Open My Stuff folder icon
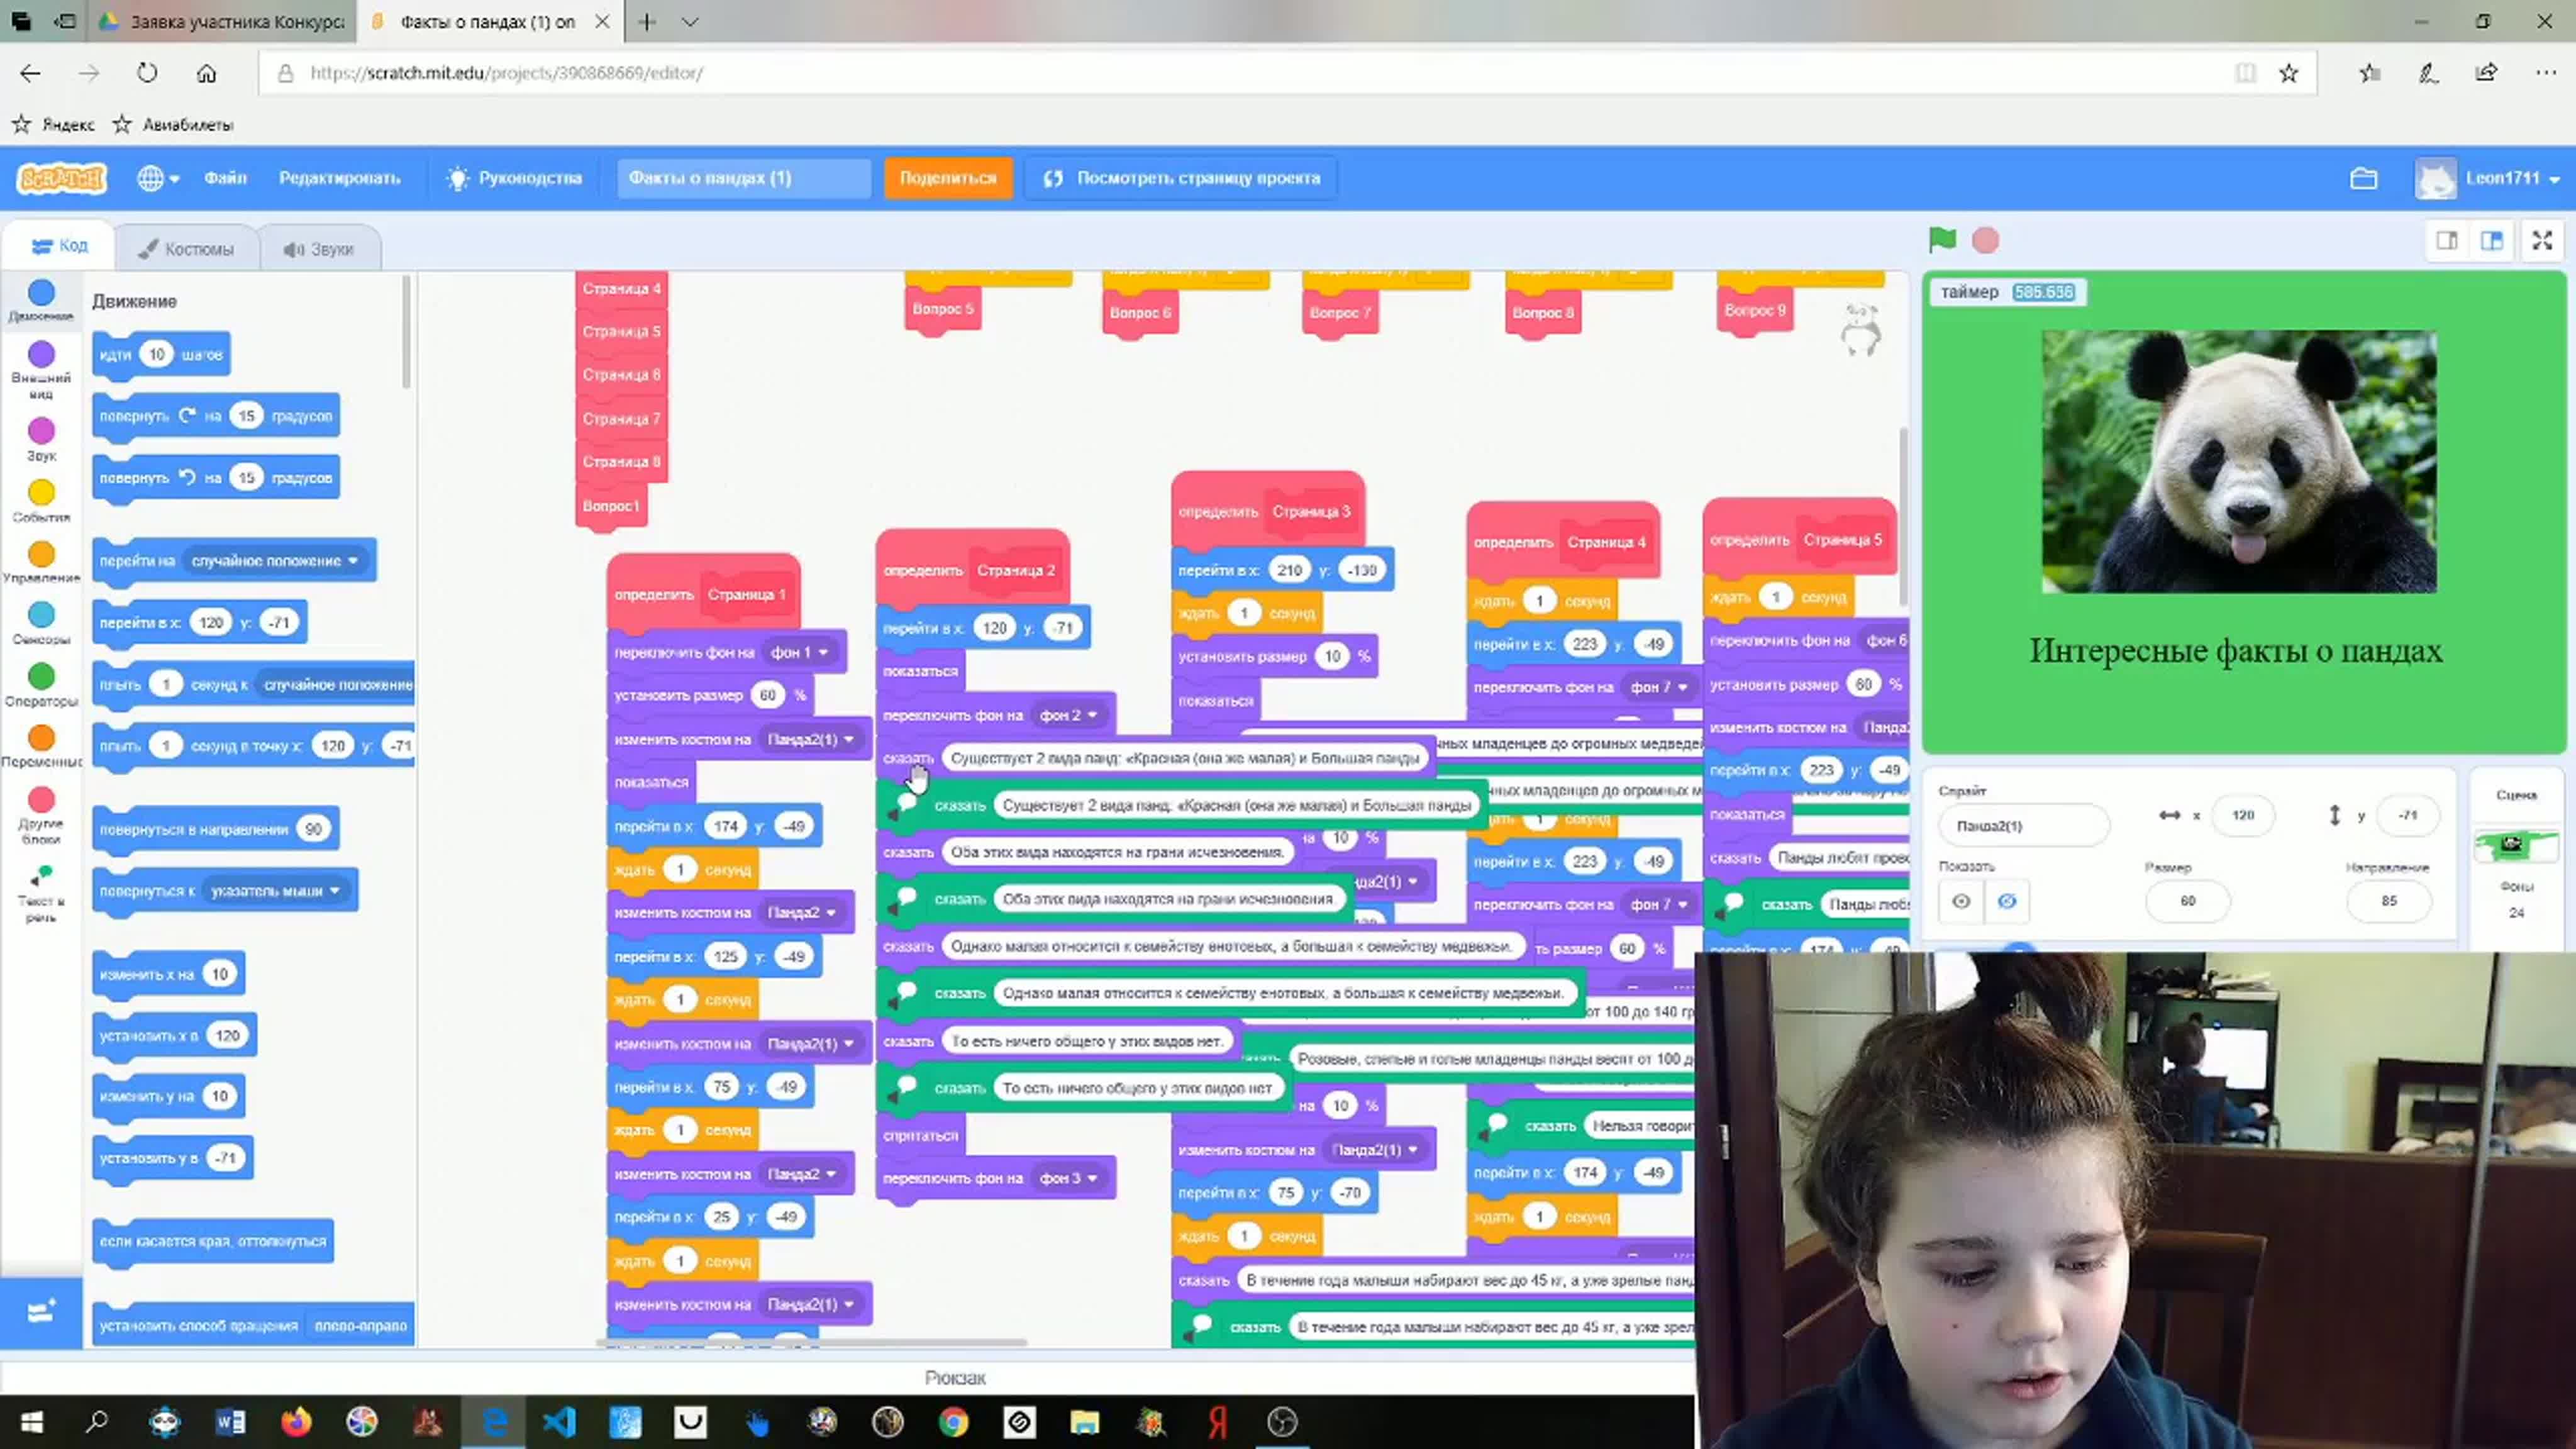2576x1449 pixels. pyautogui.click(x=2363, y=178)
